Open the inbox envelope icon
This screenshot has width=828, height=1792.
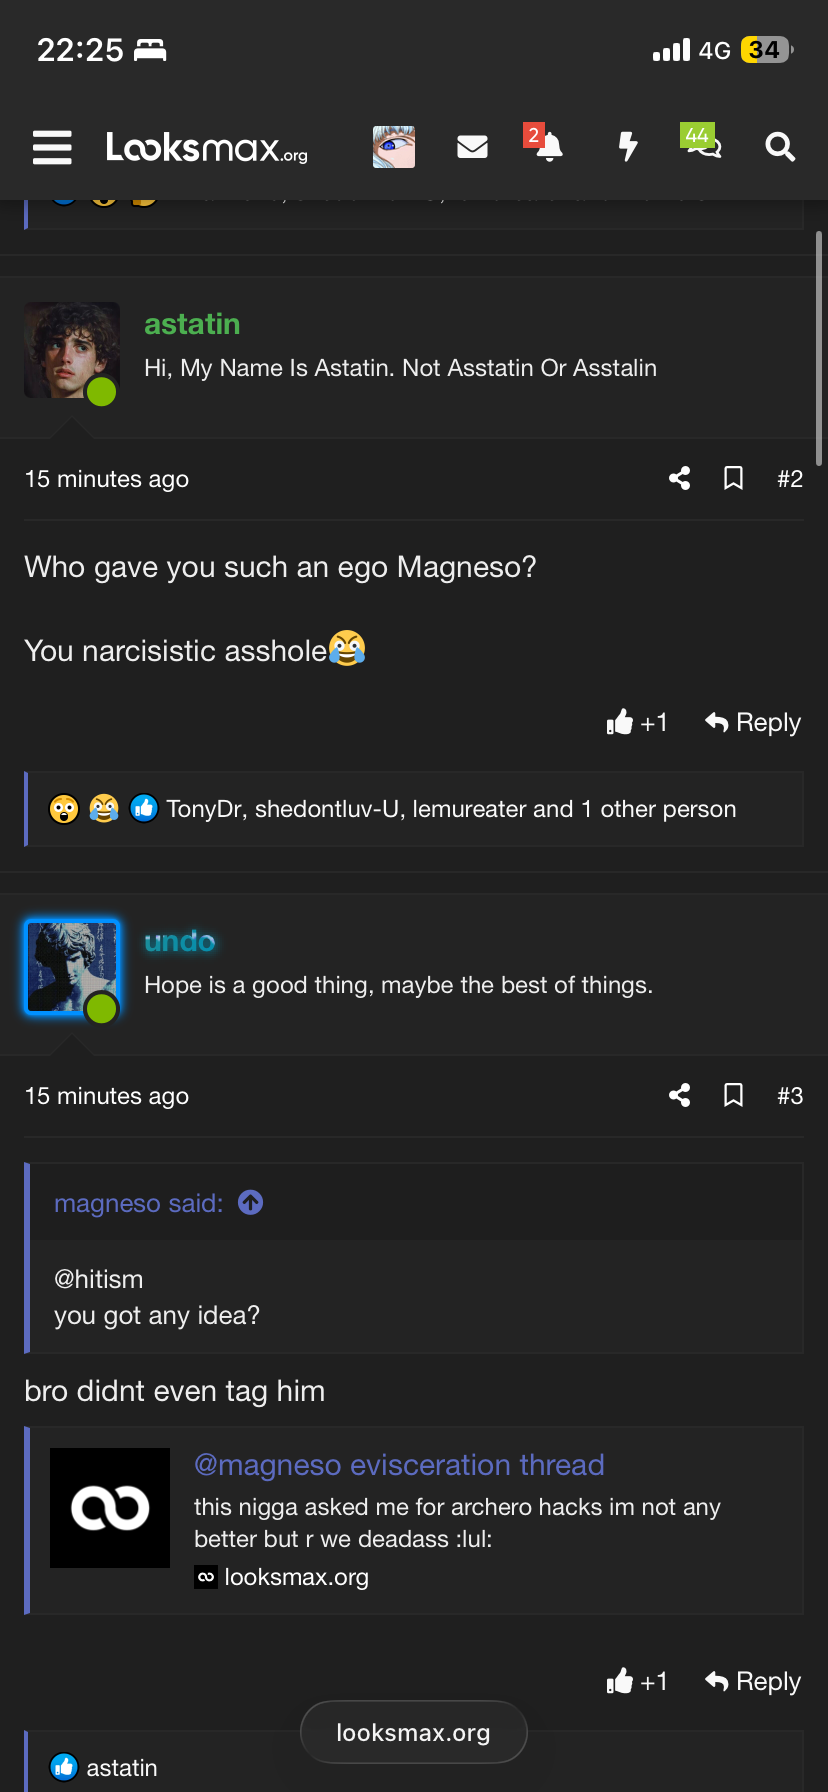pos(472,147)
